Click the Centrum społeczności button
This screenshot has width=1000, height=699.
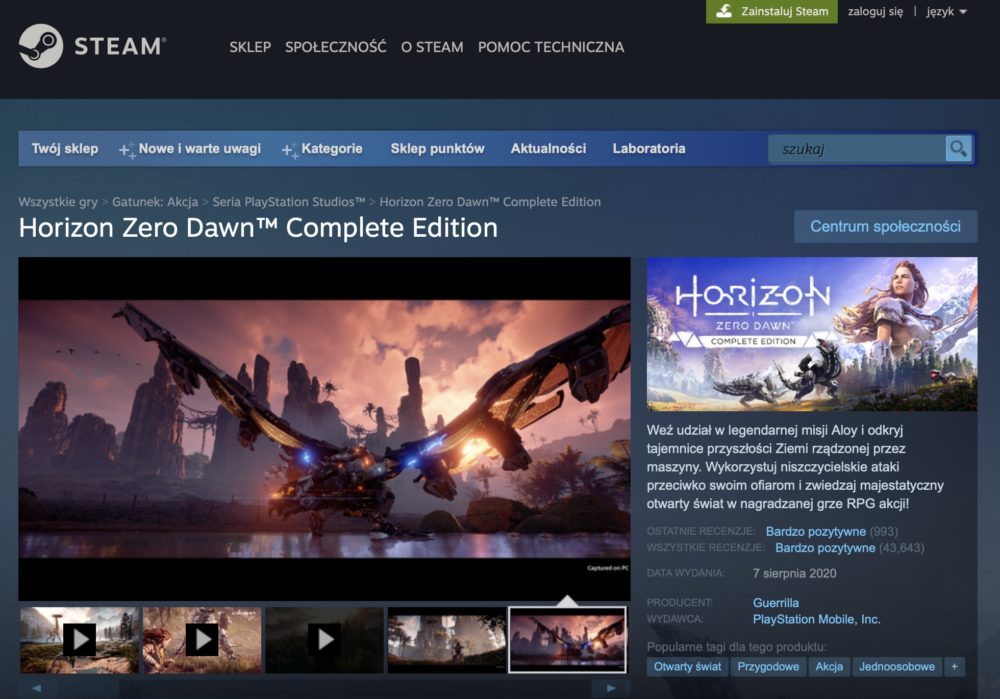point(885,226)
